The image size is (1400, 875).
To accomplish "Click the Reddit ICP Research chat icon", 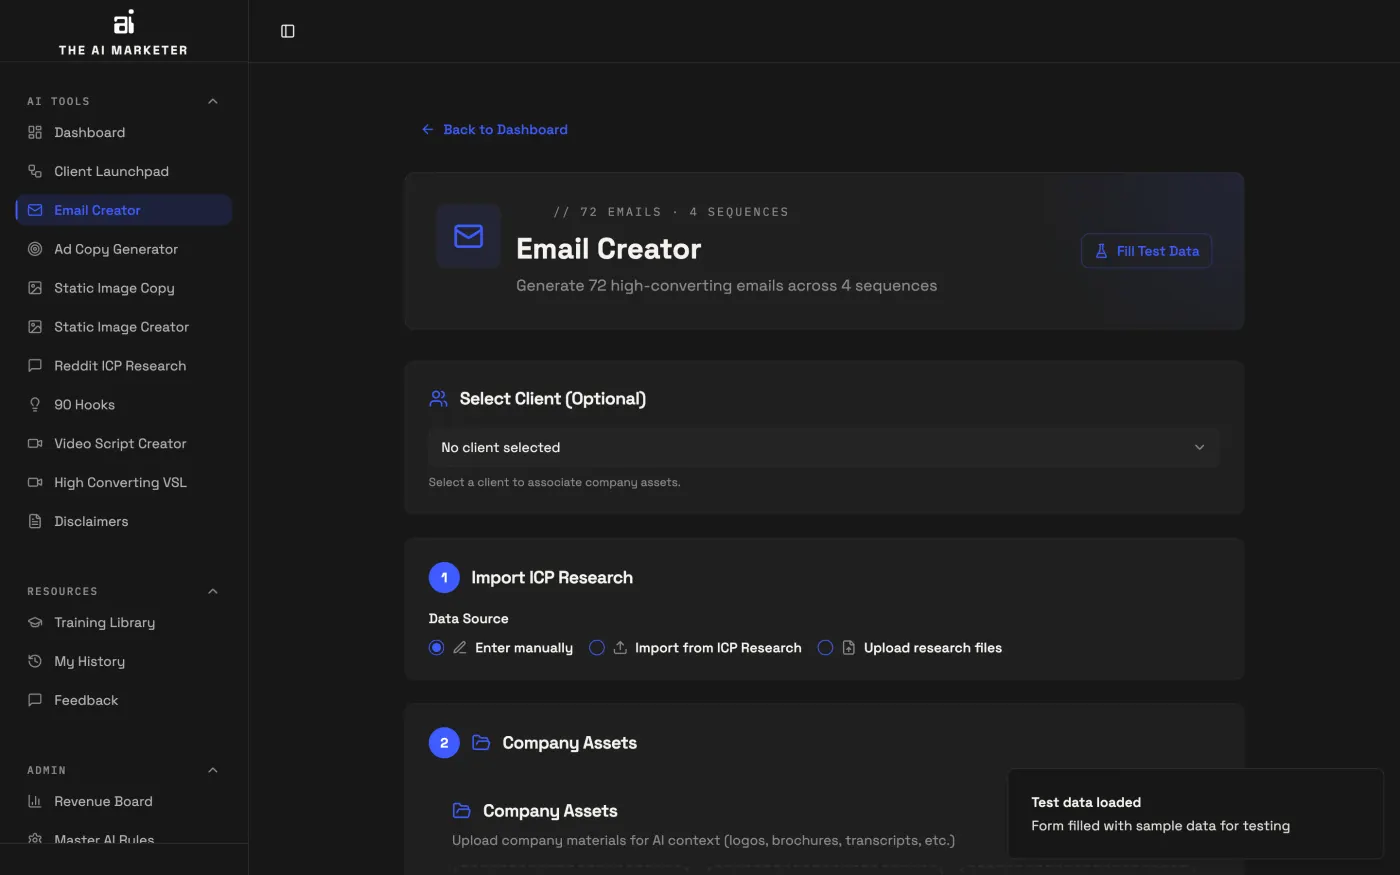I will coord(35,366).
